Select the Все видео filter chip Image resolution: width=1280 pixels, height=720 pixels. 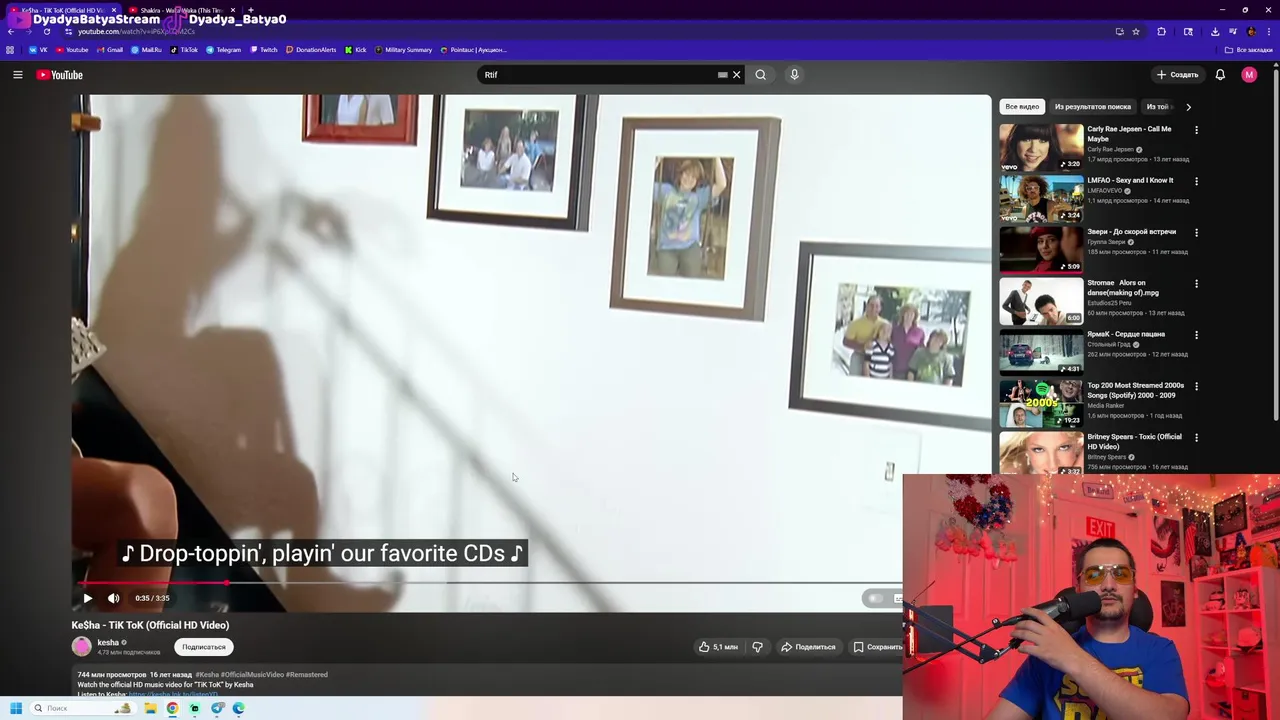tap(1022, 107)
